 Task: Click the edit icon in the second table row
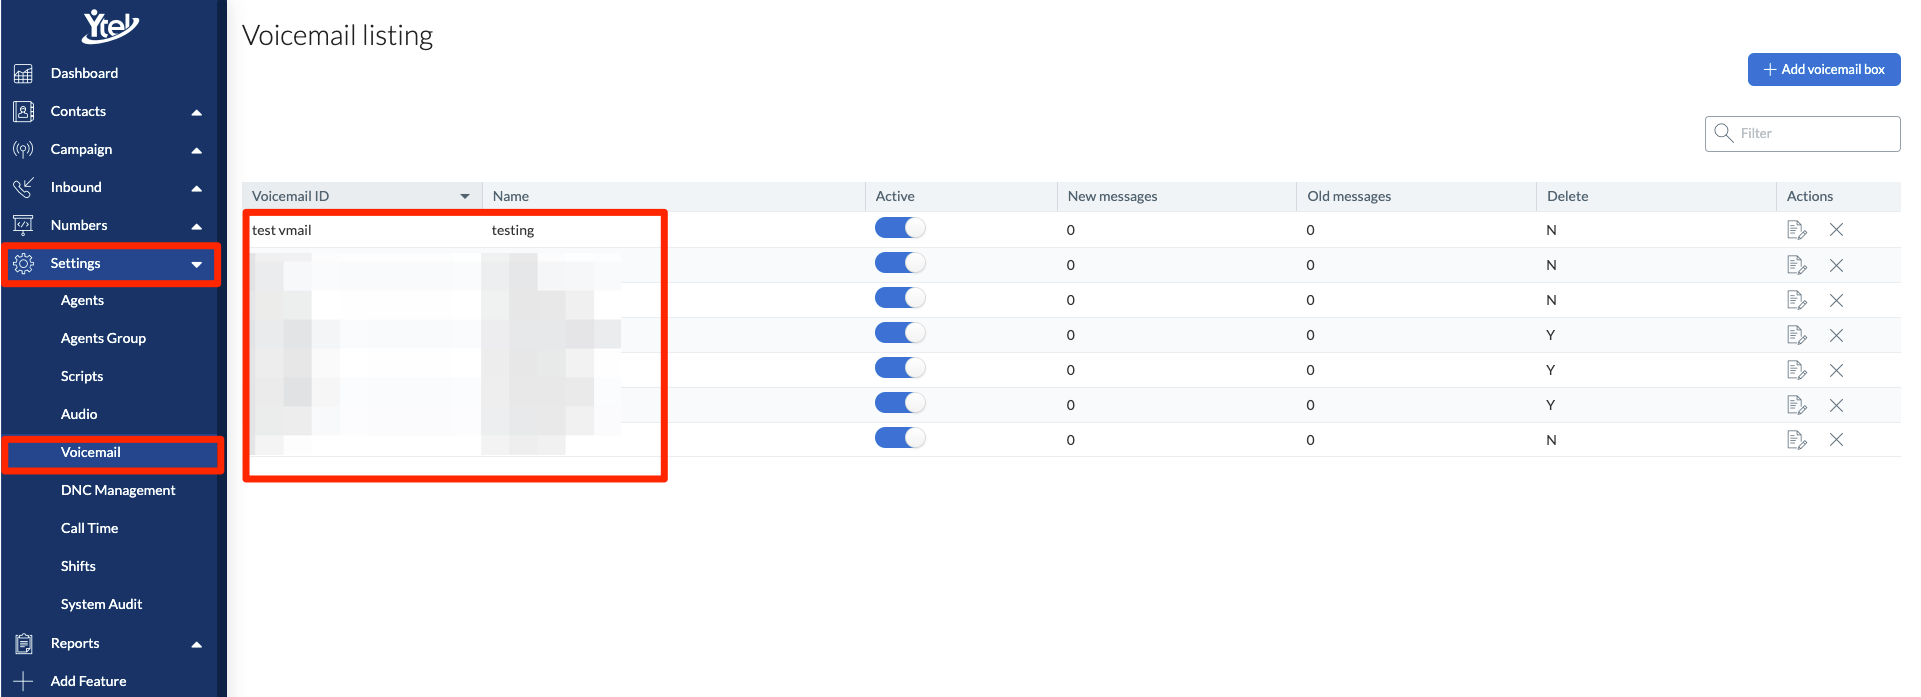click(x=1796, y=265)
